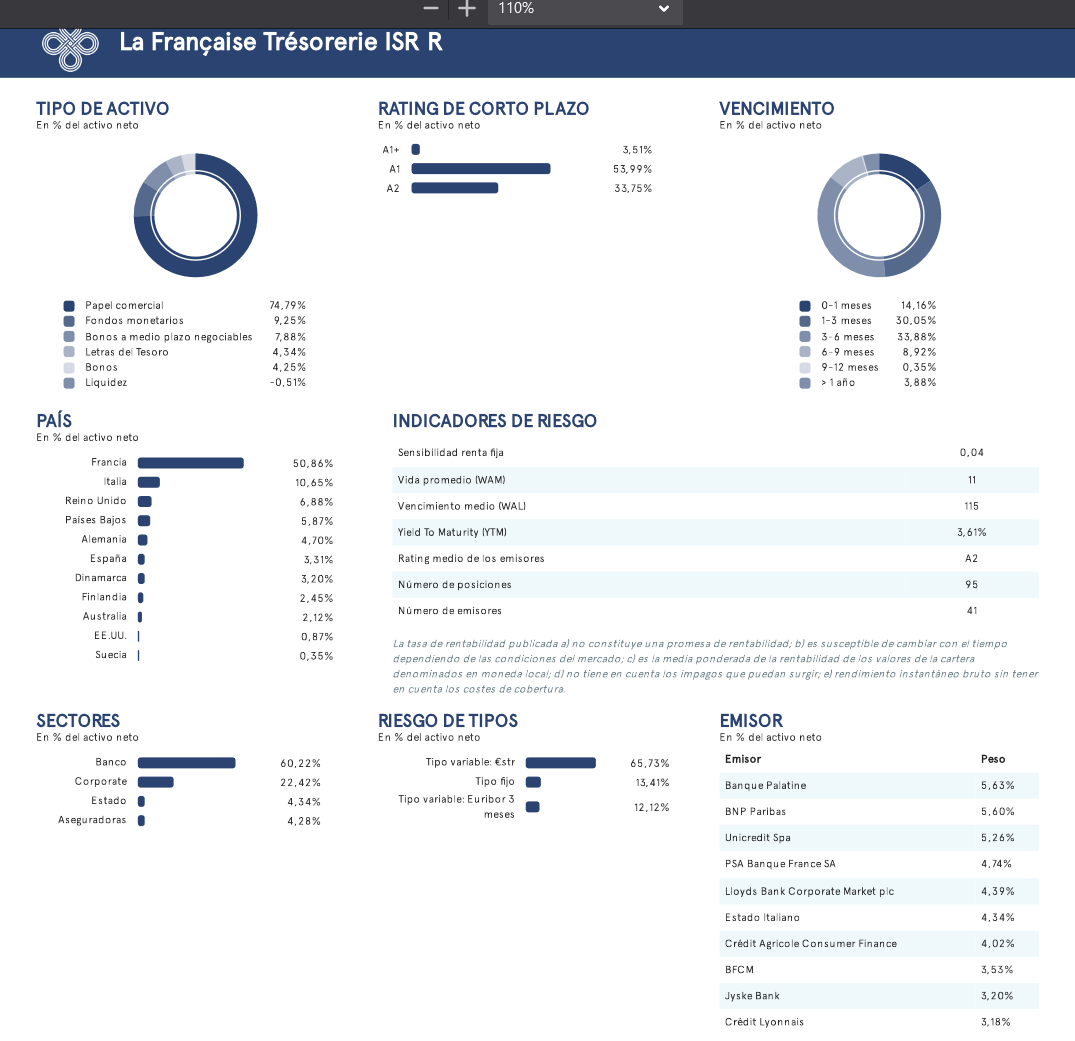Click the Liquidez value -0,51%
Screen dimensions: 1075x1041
click(x=287, y=383)
